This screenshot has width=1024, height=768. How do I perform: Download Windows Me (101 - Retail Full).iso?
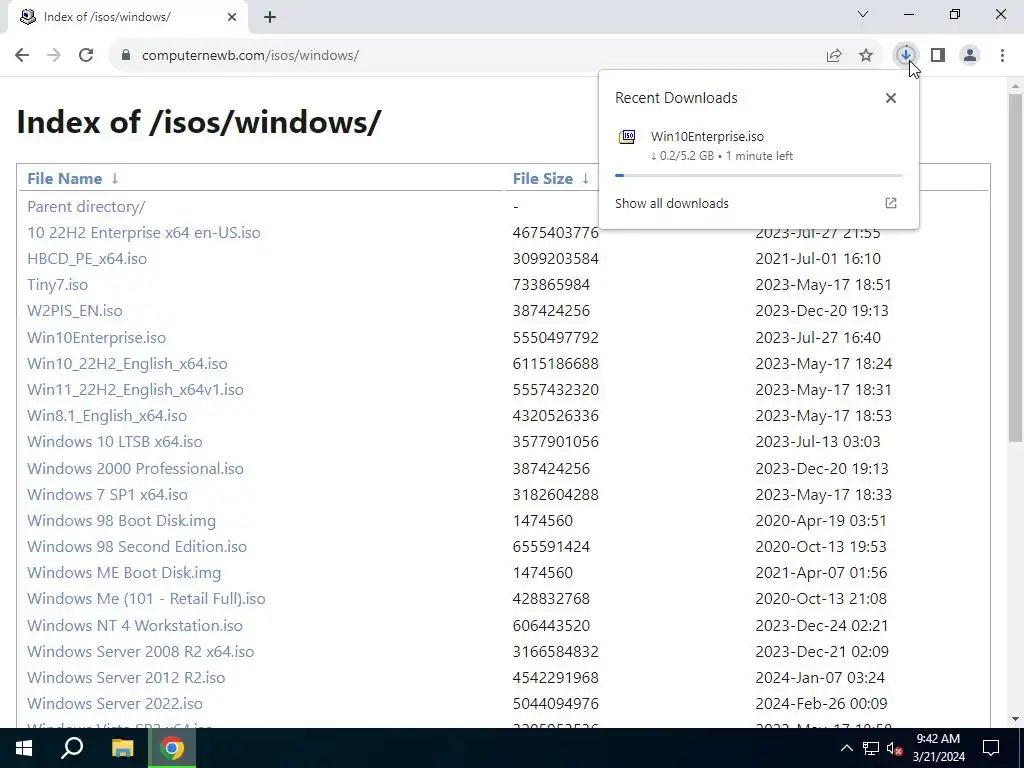(146, 599)
